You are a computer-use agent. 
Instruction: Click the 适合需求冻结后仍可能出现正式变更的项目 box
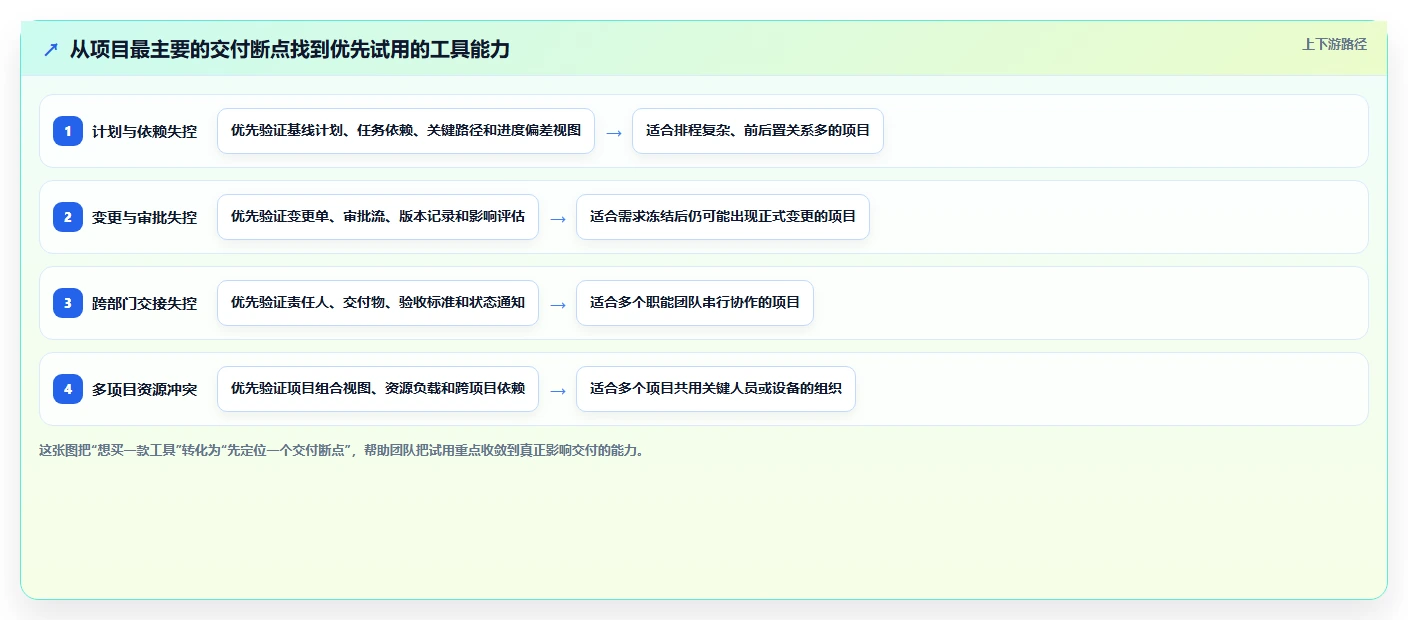tap(723, 217)
